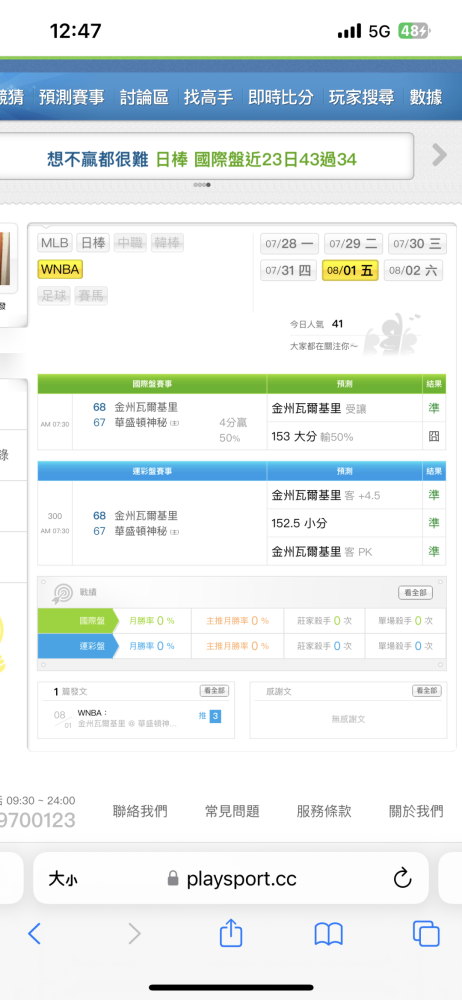Open the 預測賽事 navigation tab
The width and height of the screenshot is (462, 1000).
71,97
